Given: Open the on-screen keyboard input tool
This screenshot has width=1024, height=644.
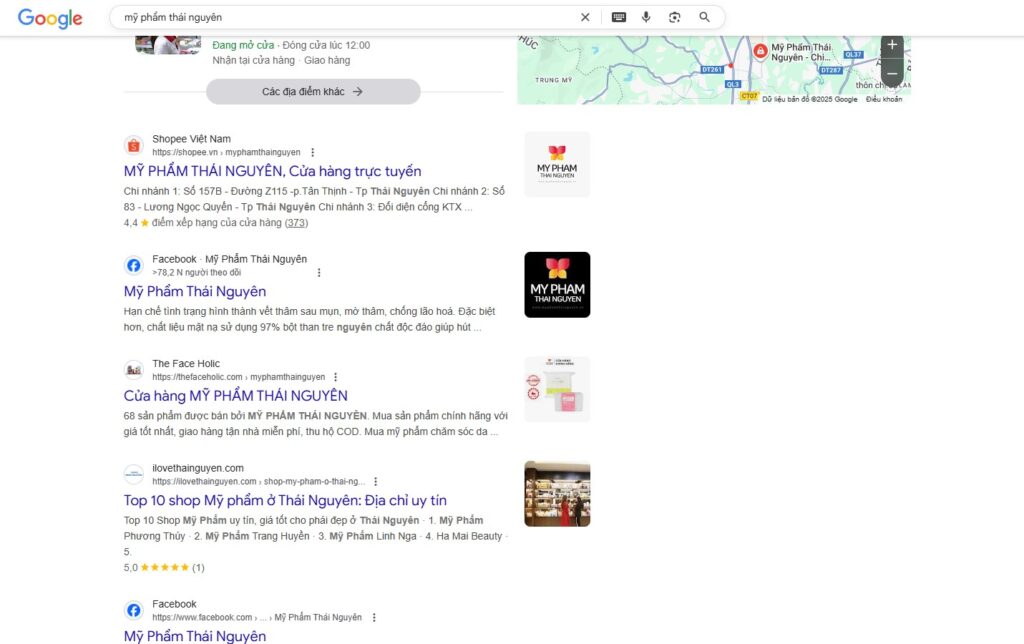Looking at the screenshot, I should pos(619,17).
